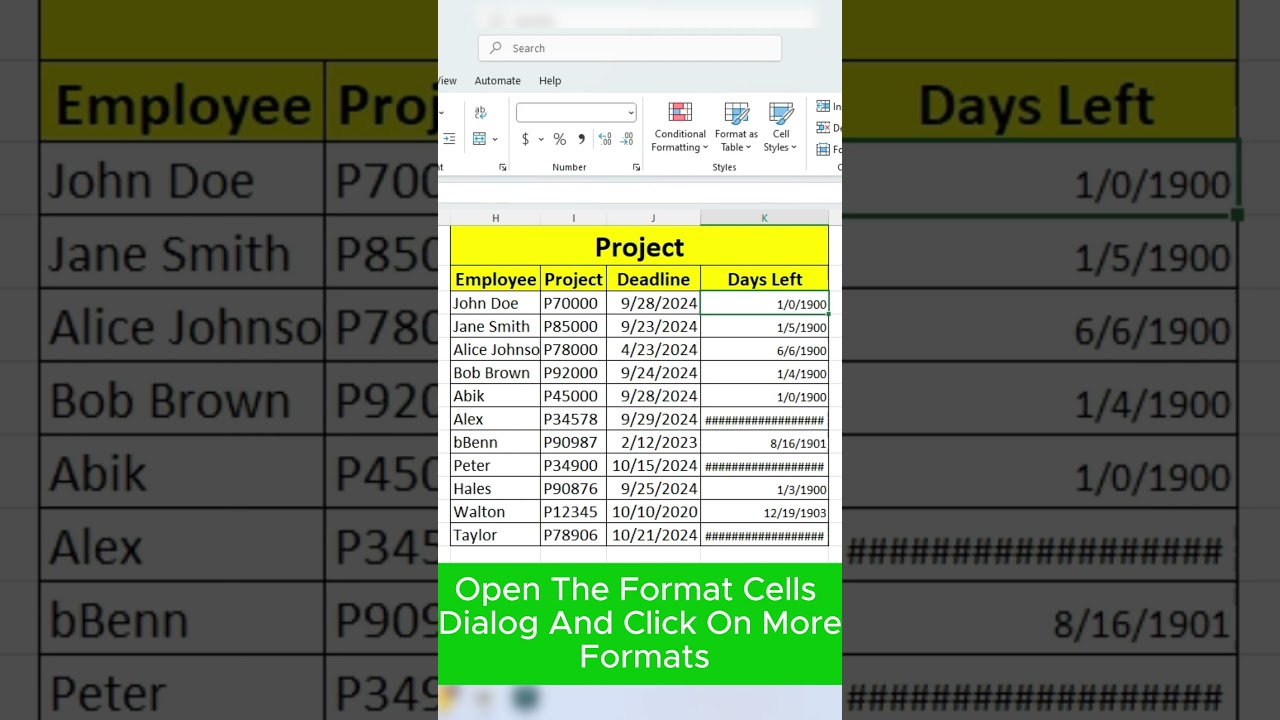
Task: Switch to the View ribbon tab
Action: tap(446, 81)
